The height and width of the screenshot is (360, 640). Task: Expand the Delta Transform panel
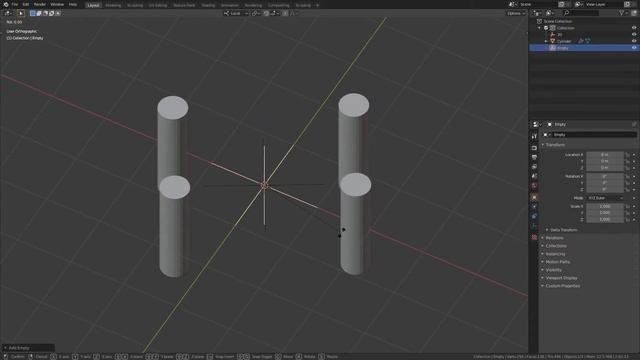563,230
